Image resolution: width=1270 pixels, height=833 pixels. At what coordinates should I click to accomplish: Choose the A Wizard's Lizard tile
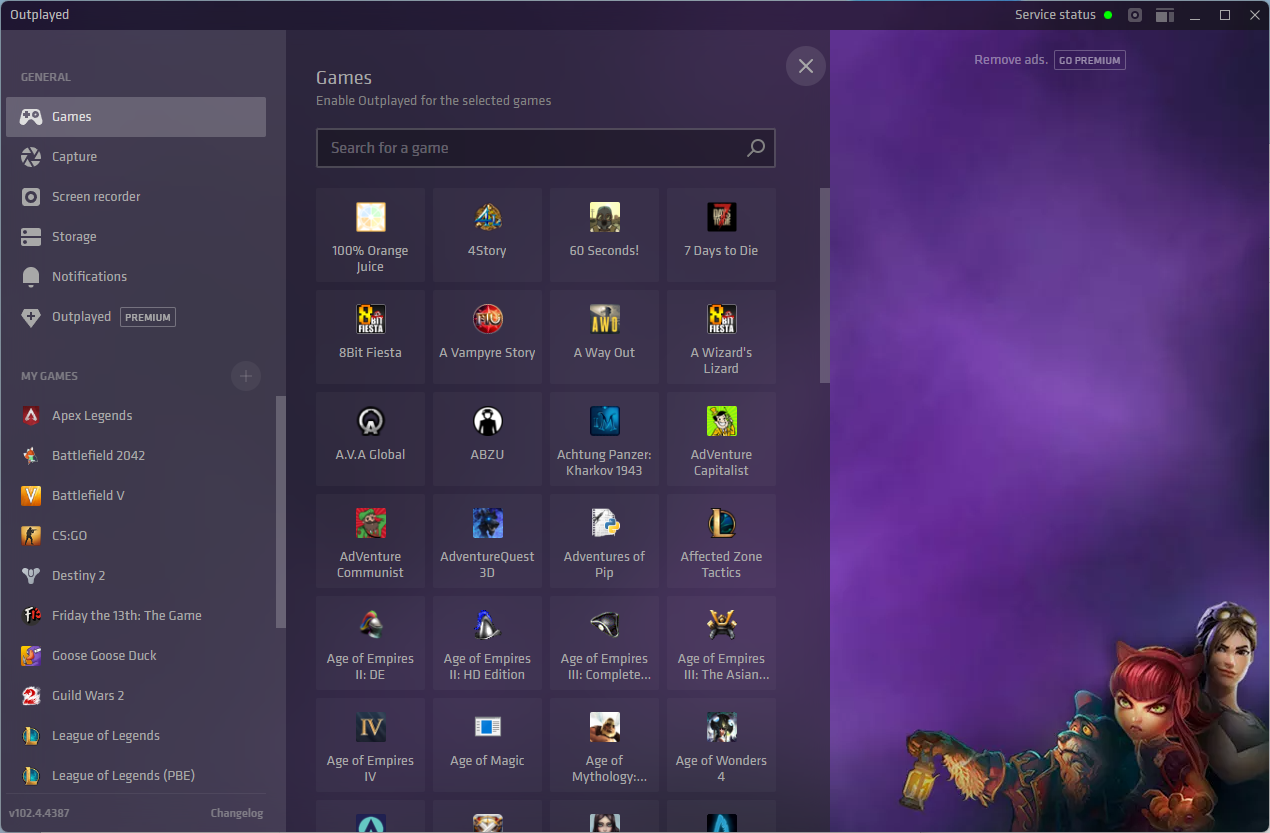(721, 337)
